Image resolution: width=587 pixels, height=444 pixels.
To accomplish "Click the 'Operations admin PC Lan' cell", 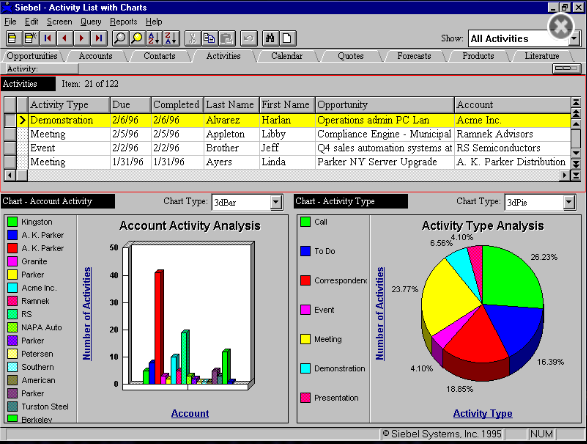I will (x=384, y=120).
